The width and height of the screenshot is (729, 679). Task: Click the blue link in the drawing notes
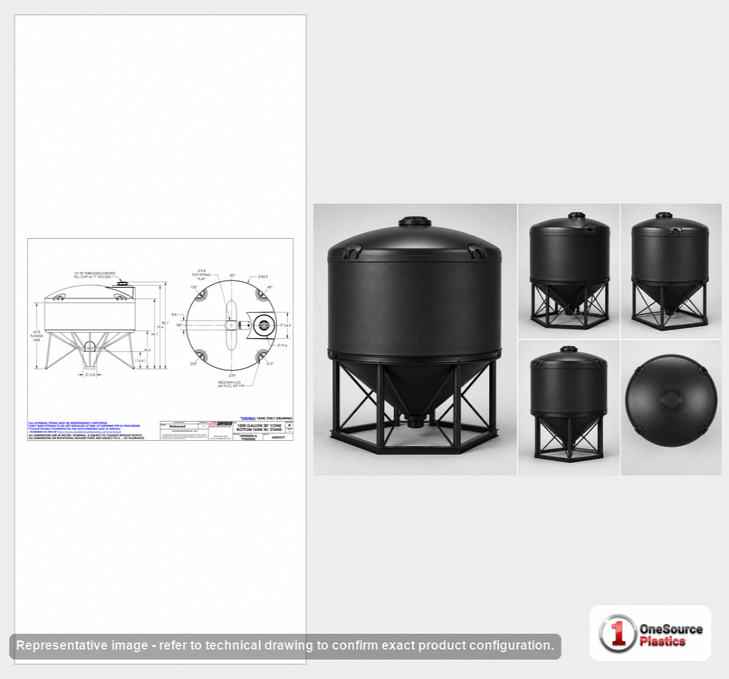[91, 432]
